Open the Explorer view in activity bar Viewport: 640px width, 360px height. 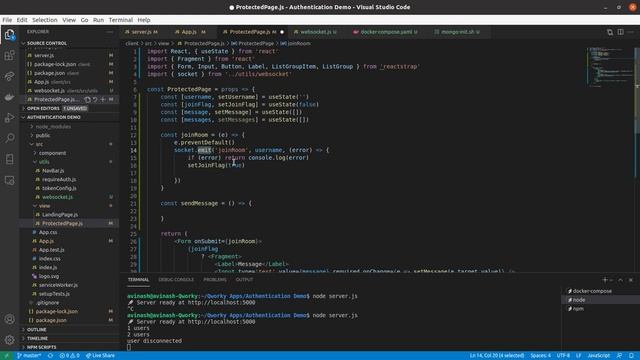pos(9,35)
